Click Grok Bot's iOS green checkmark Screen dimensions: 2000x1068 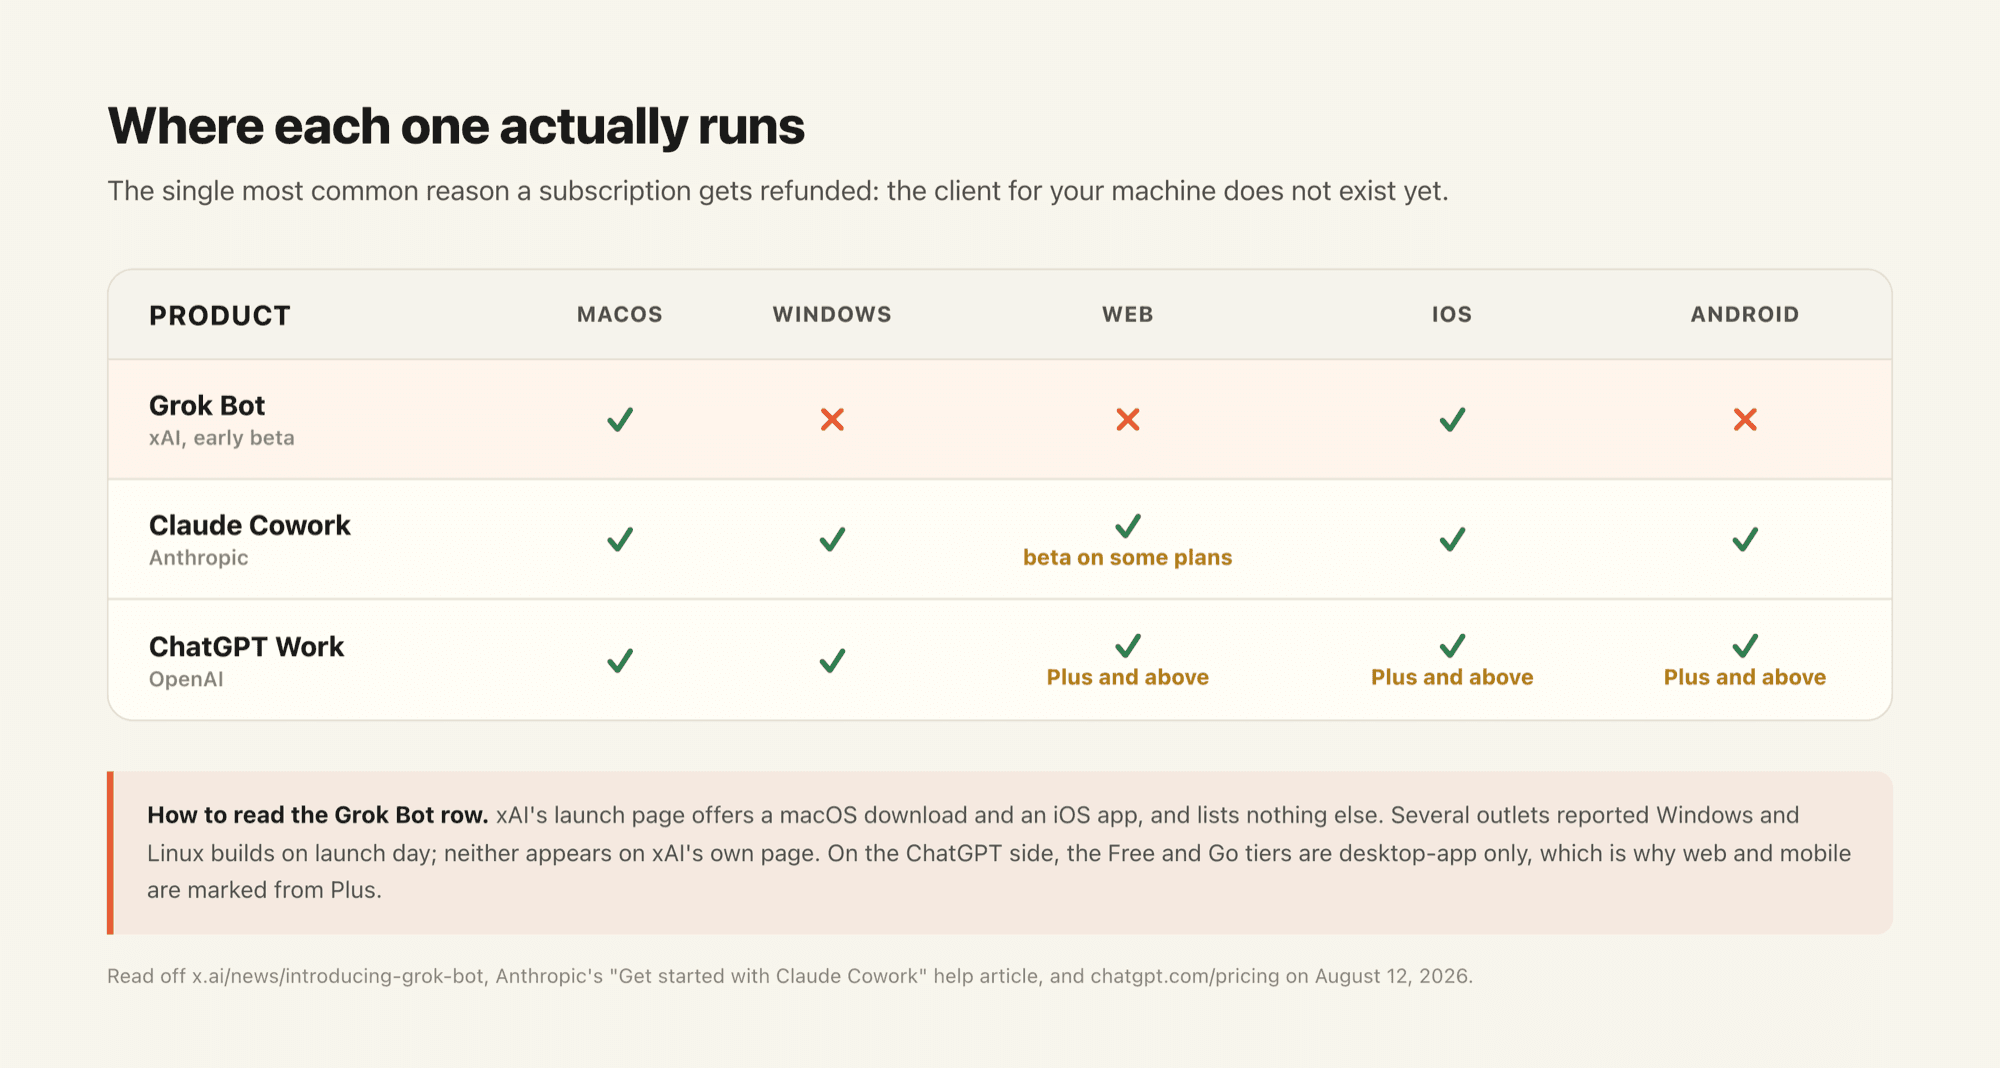click(1452, 419)
